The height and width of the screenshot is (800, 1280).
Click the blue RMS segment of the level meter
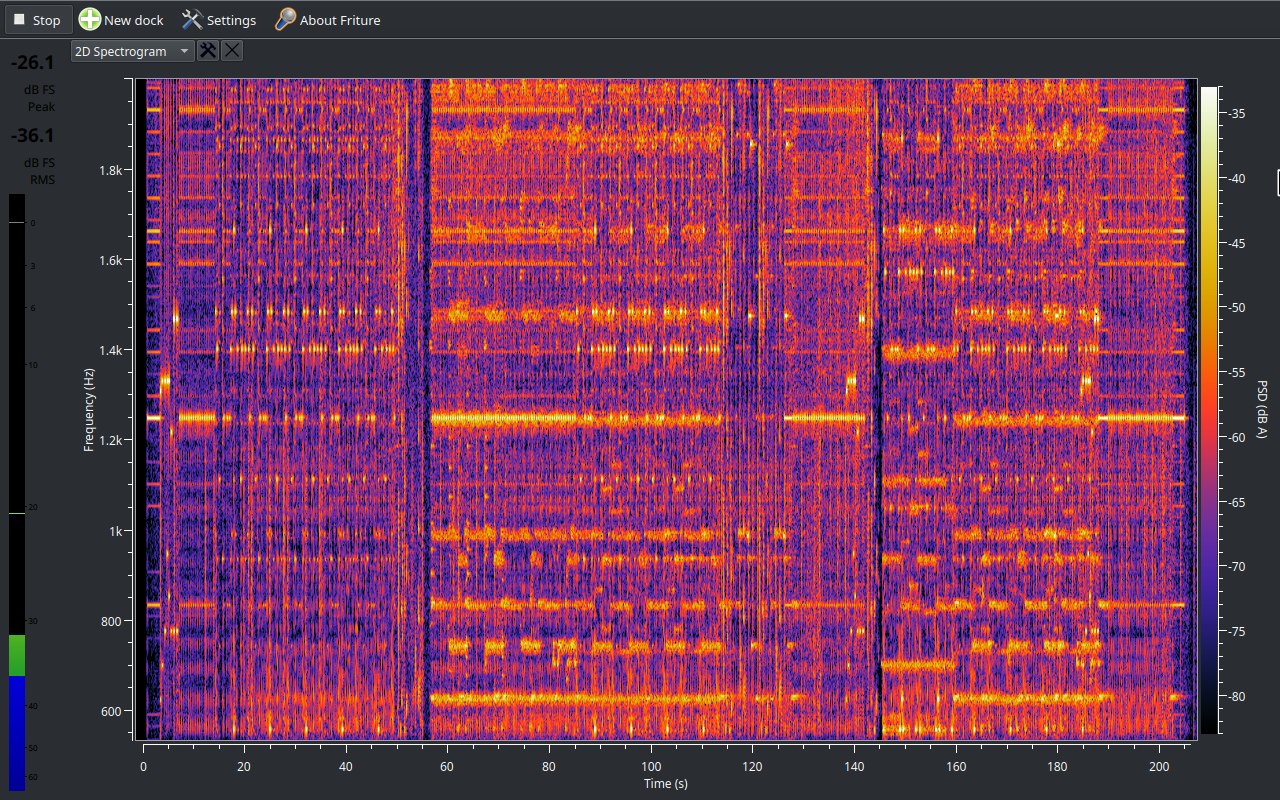pos(17,730)
